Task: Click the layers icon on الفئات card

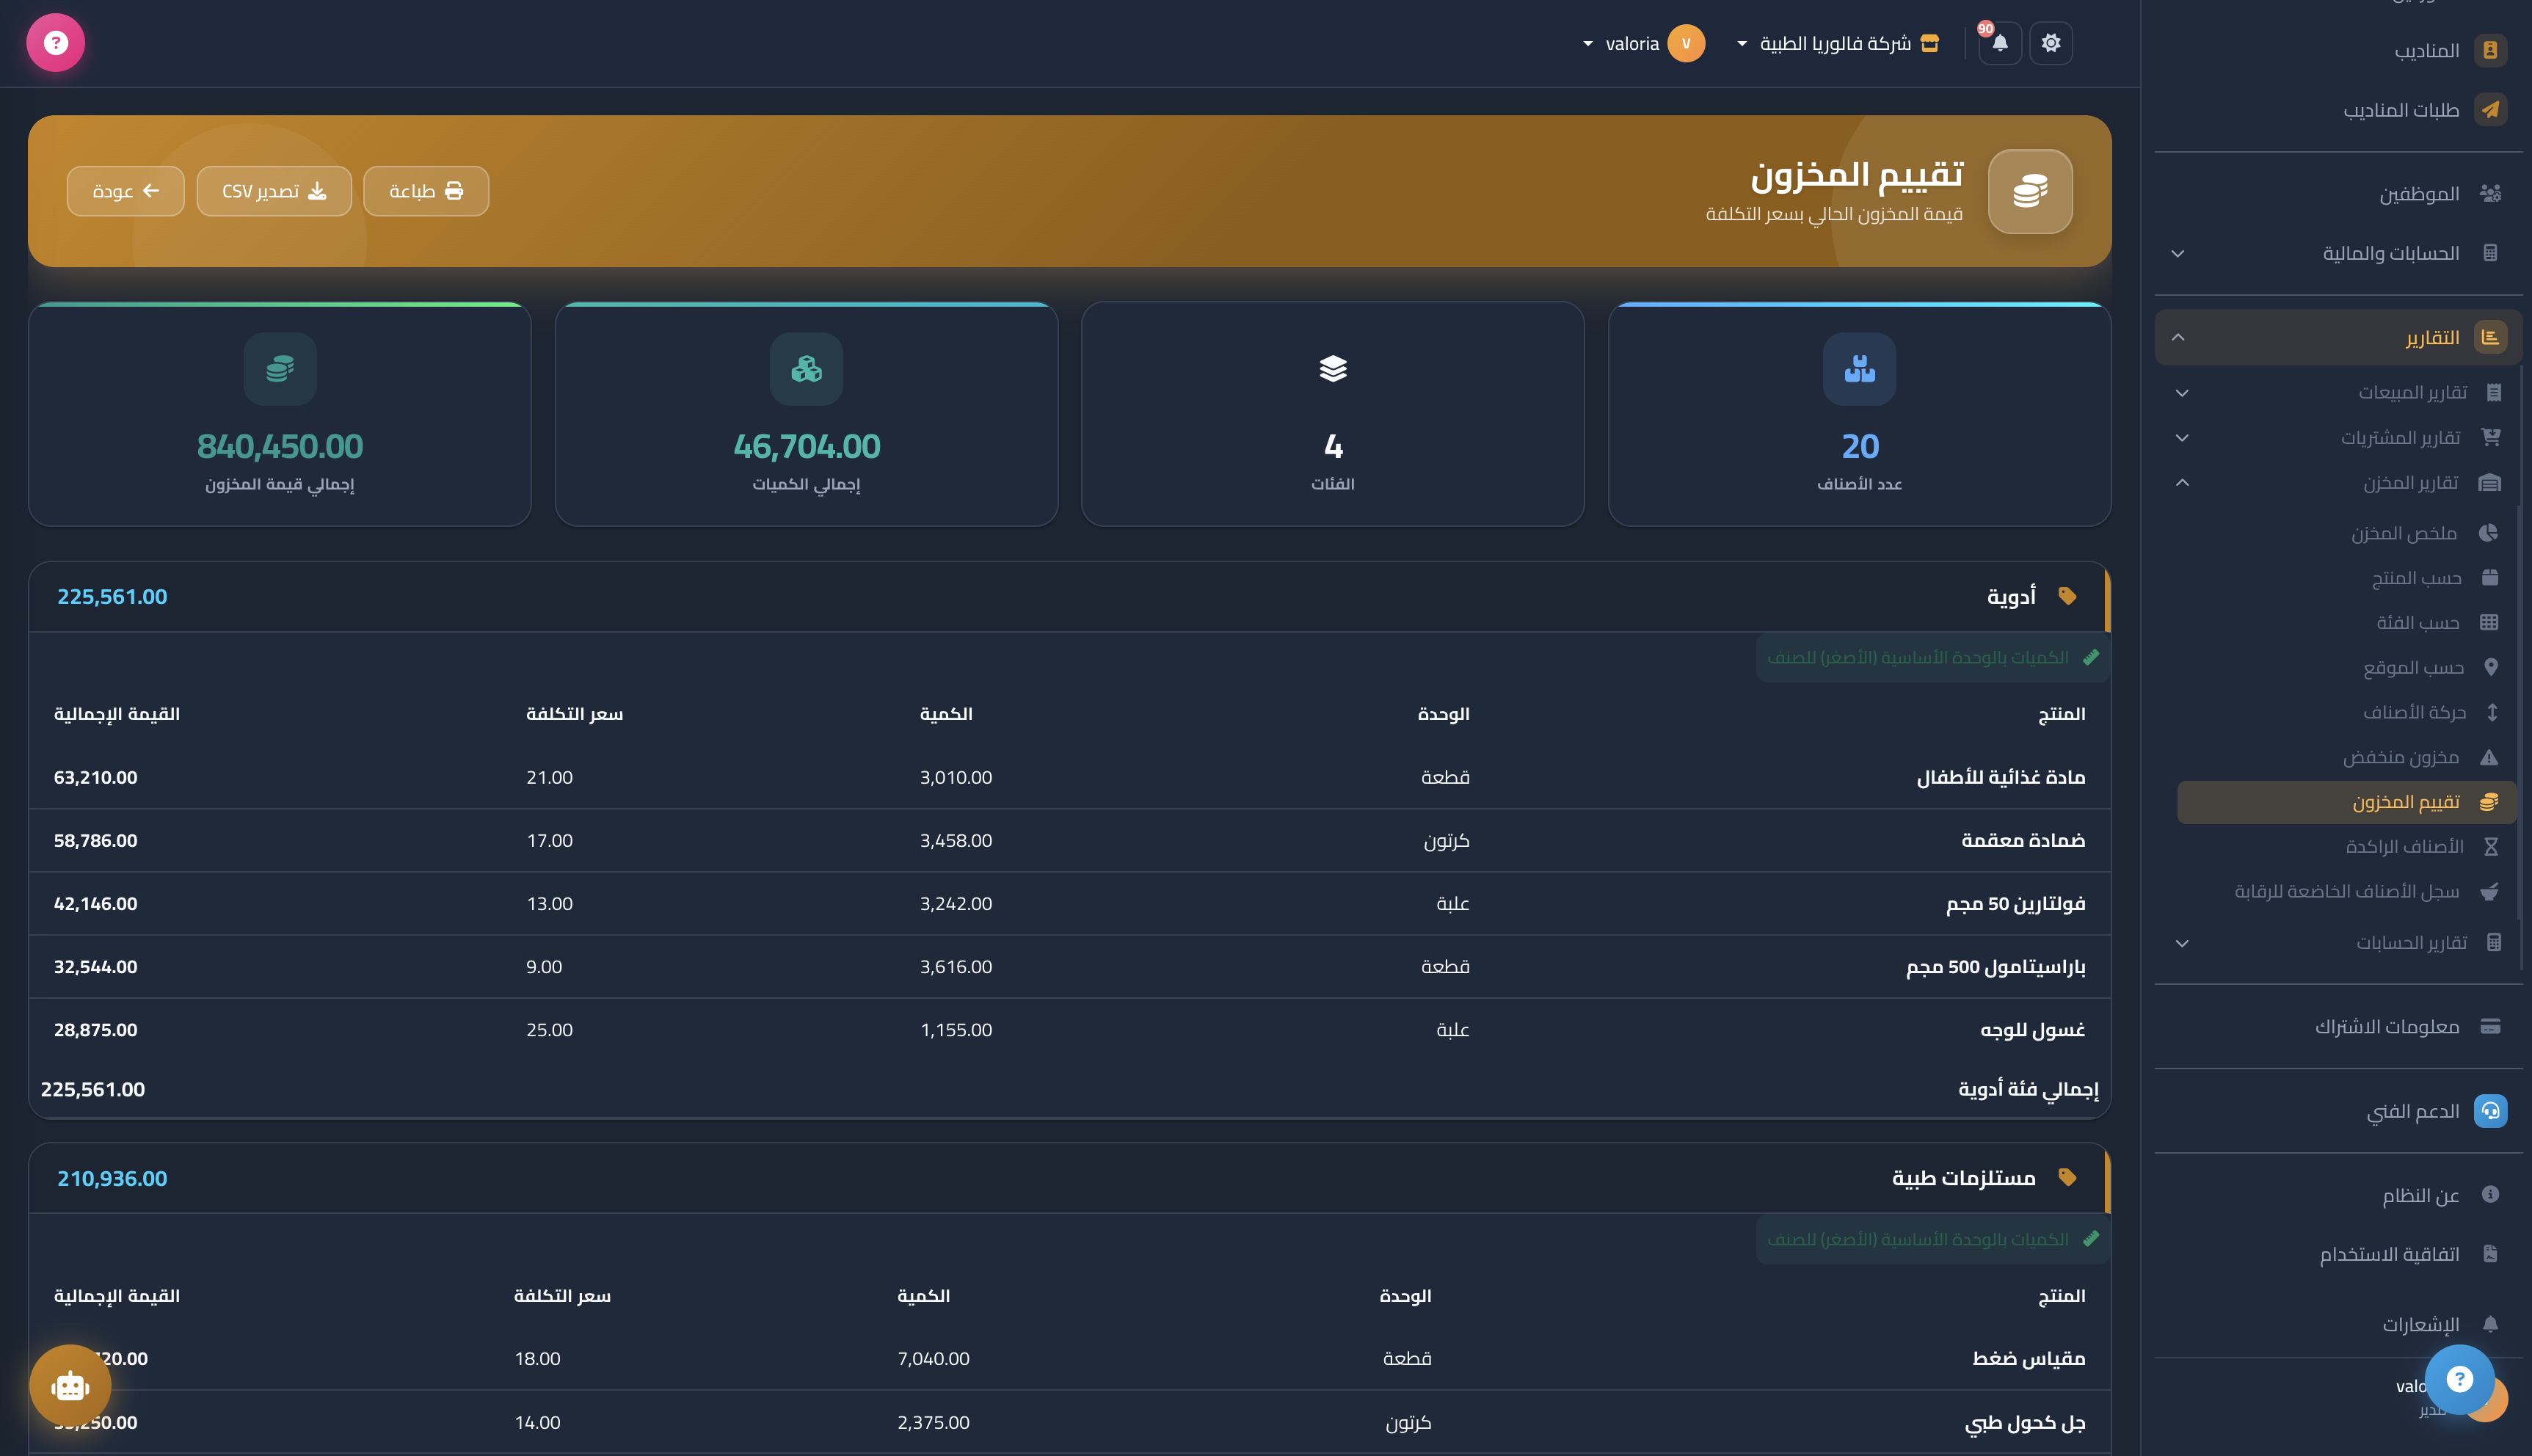Action: pyautogui.click(x=1333, y=369)
